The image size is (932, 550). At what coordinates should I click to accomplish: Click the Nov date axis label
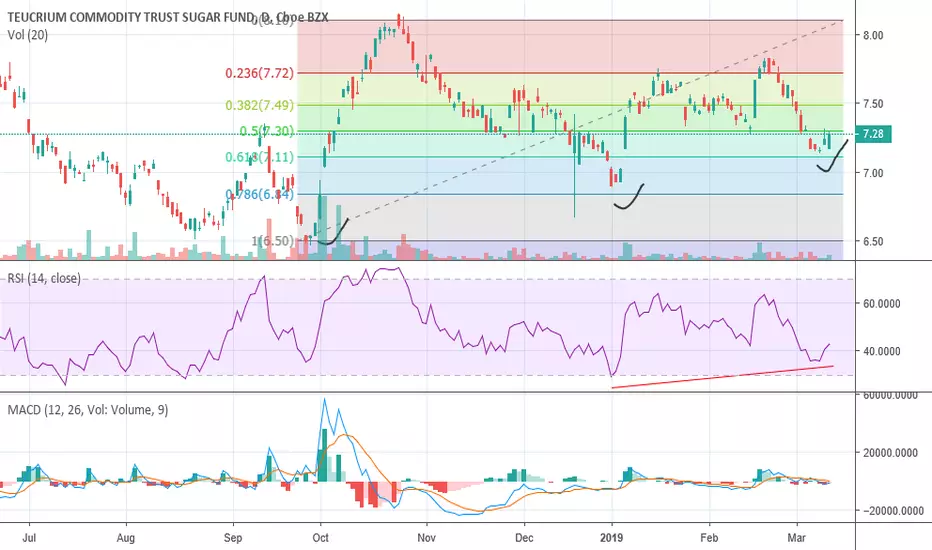coord(426,538)
